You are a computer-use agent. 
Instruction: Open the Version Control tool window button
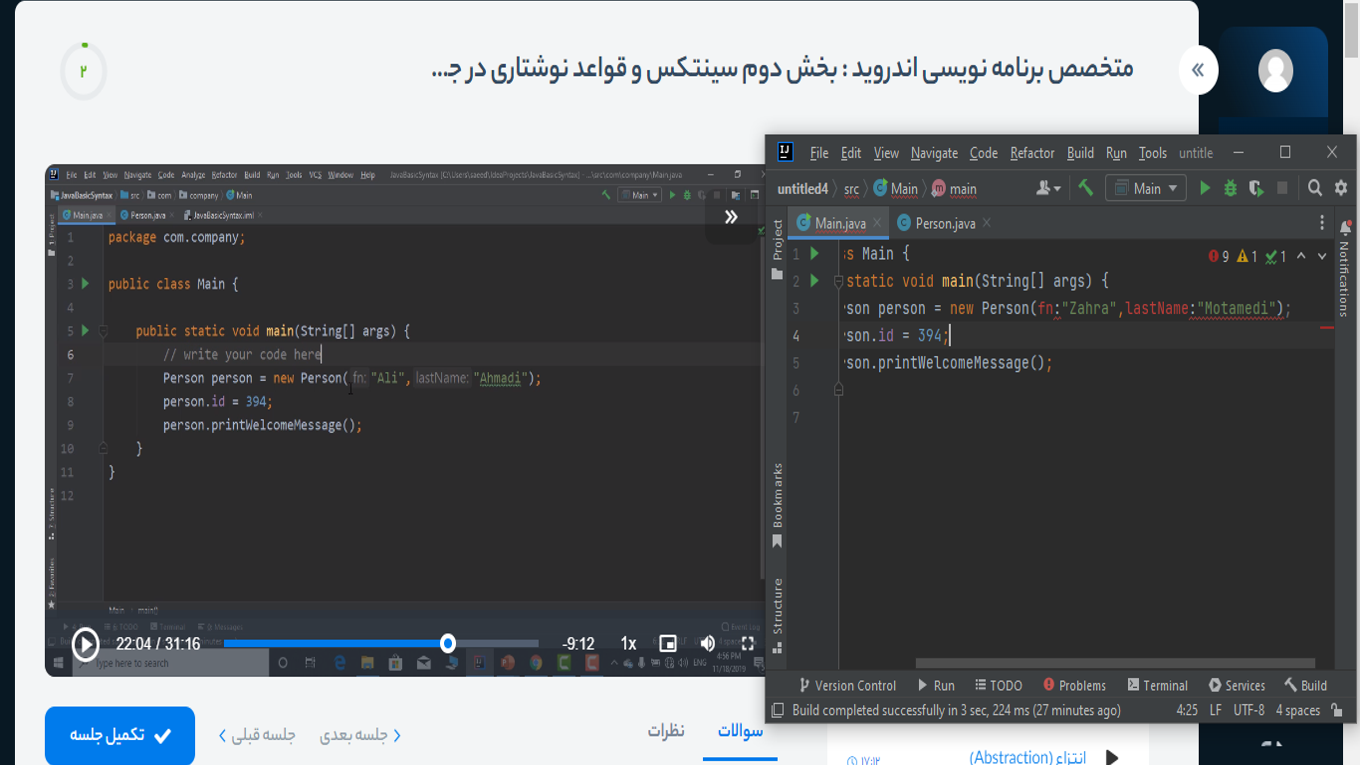coord(847,685)
